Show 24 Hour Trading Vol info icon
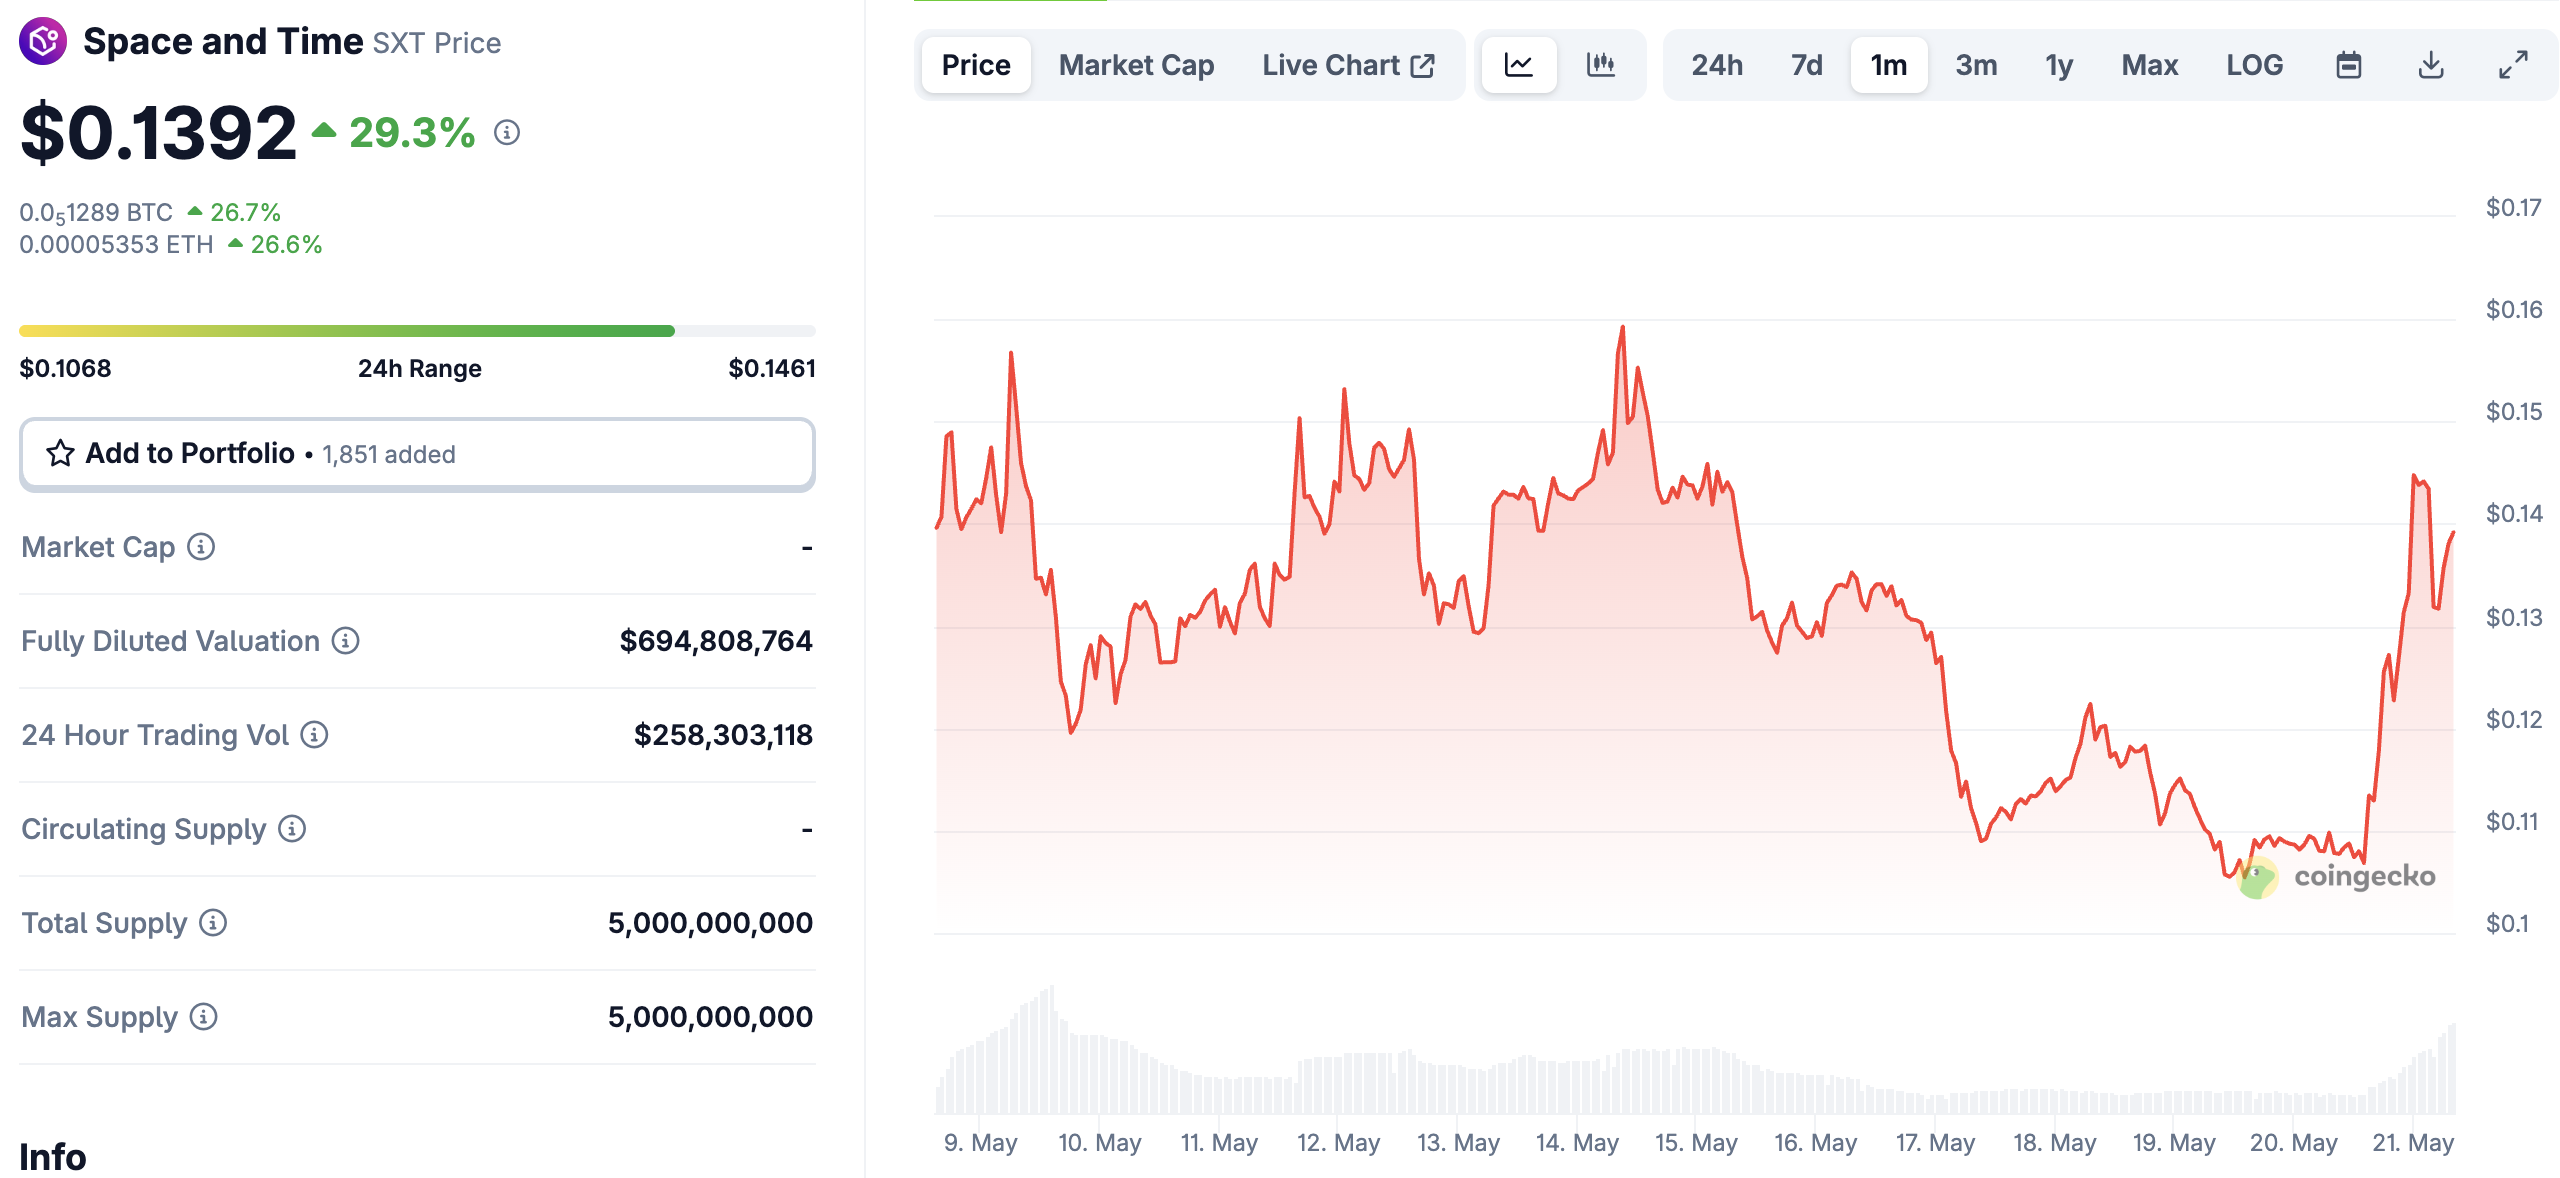The height and width of the screenshot is (1178, 2560). [315, 735]
